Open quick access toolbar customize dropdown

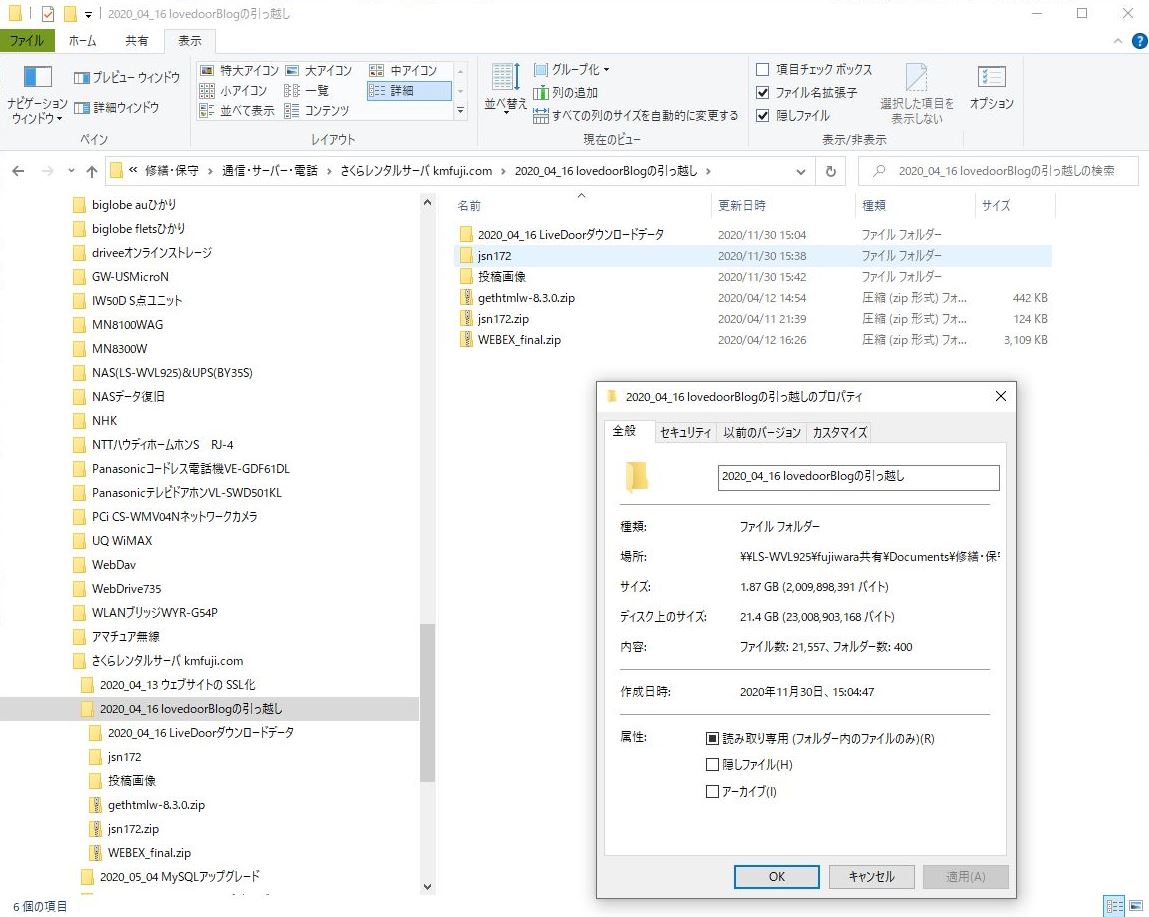pyautogui.click(x=88, y=14)
